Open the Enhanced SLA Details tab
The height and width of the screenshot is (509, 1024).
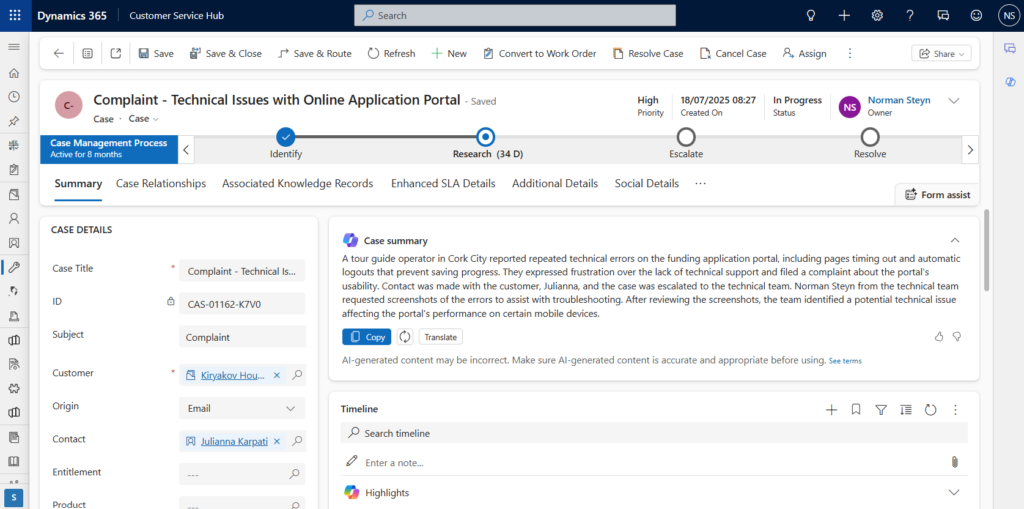click(443, 184)
